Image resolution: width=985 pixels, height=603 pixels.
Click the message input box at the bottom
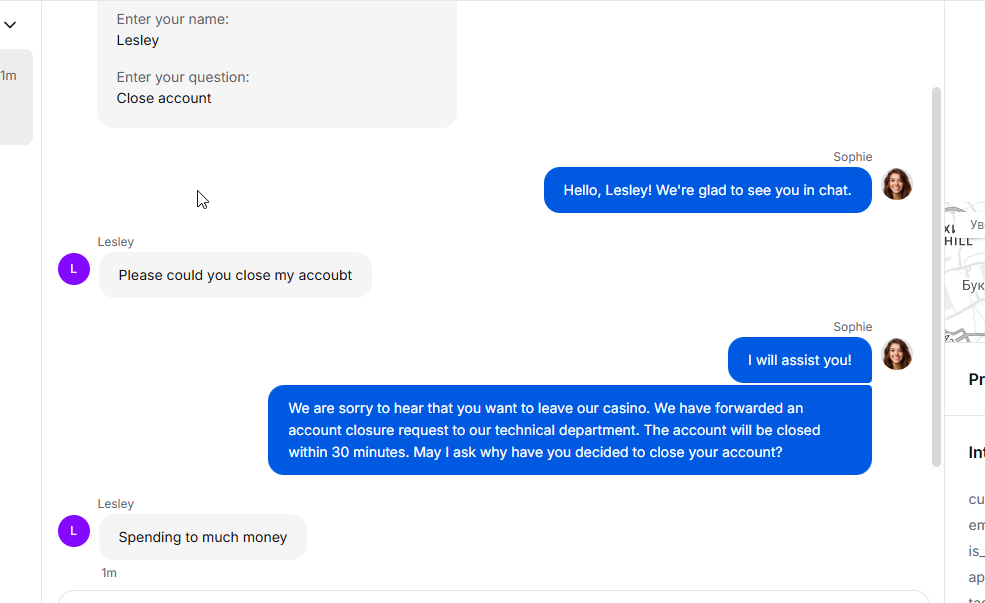490,597
